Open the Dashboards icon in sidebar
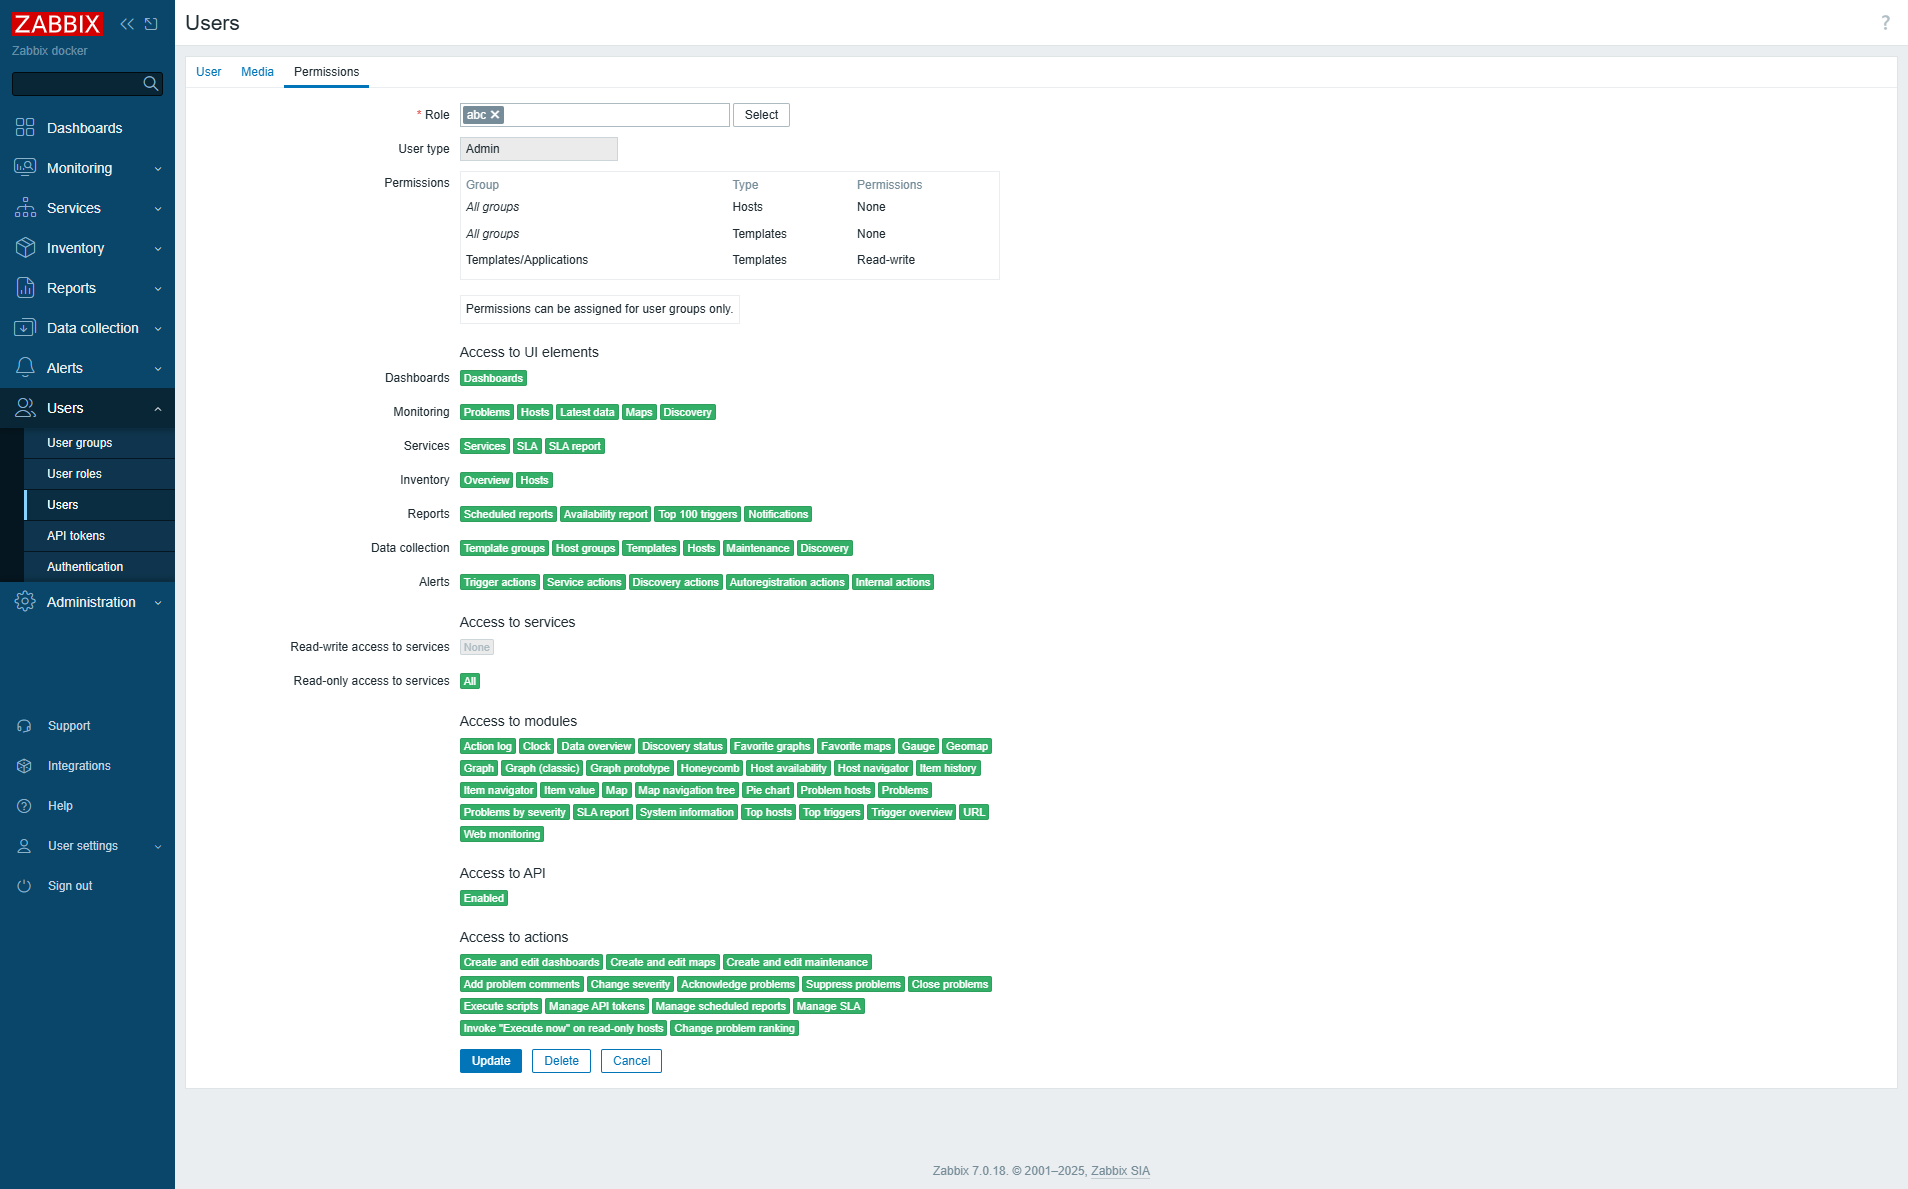Viewport: 1908px width, 1189px height. click(x=25, y=128)
